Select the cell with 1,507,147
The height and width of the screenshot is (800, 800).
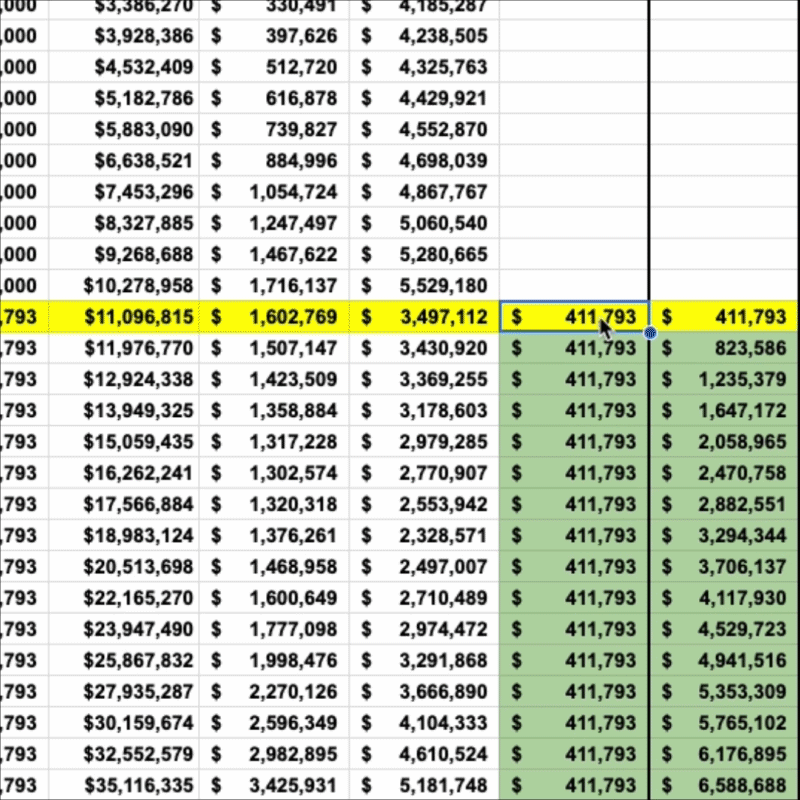tap(274, 348)
